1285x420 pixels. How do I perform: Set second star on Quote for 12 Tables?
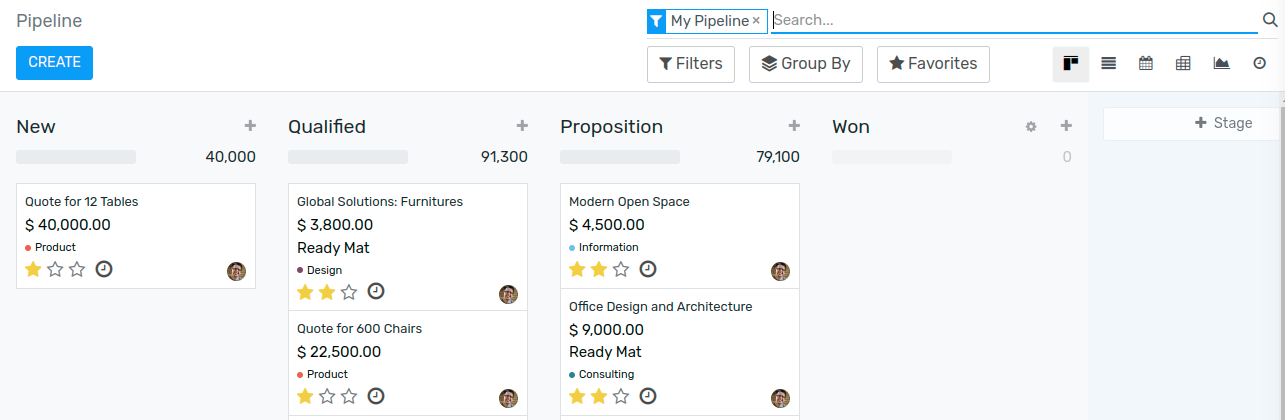click(x=55, y=269)
